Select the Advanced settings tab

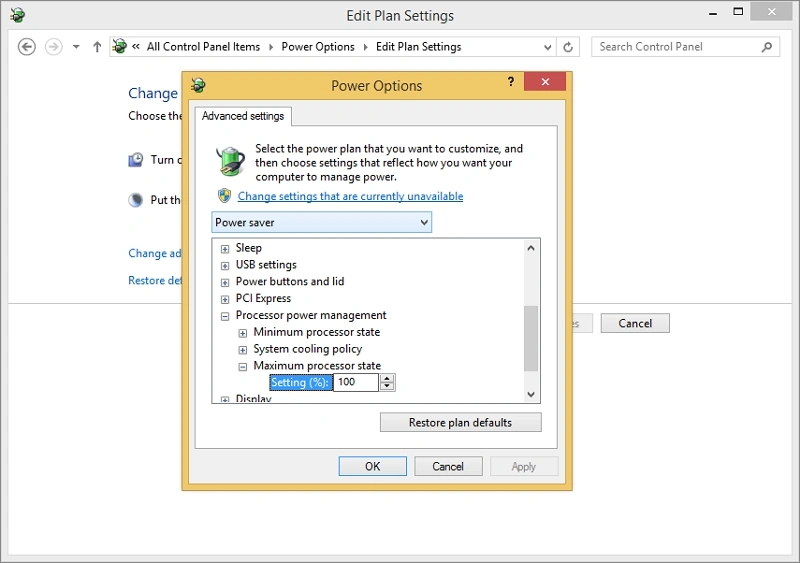[243, 116]
